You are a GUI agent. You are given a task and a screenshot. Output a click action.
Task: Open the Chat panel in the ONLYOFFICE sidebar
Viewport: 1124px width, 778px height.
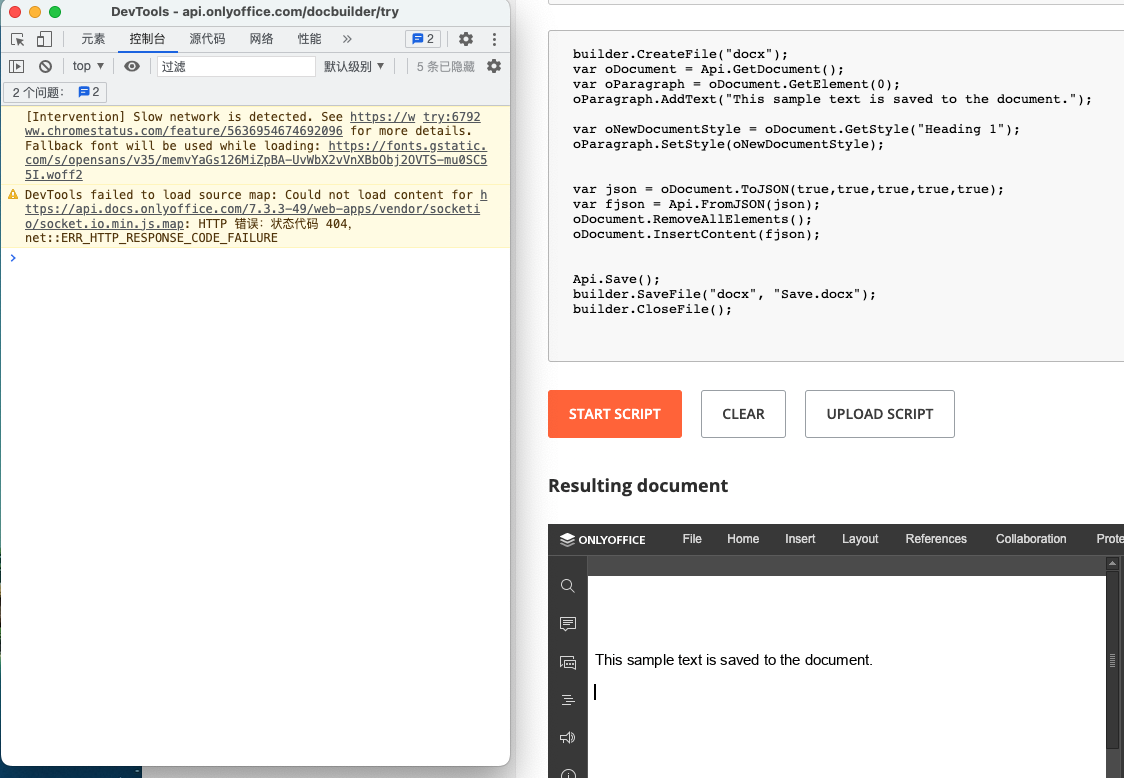tap(568, 663)
